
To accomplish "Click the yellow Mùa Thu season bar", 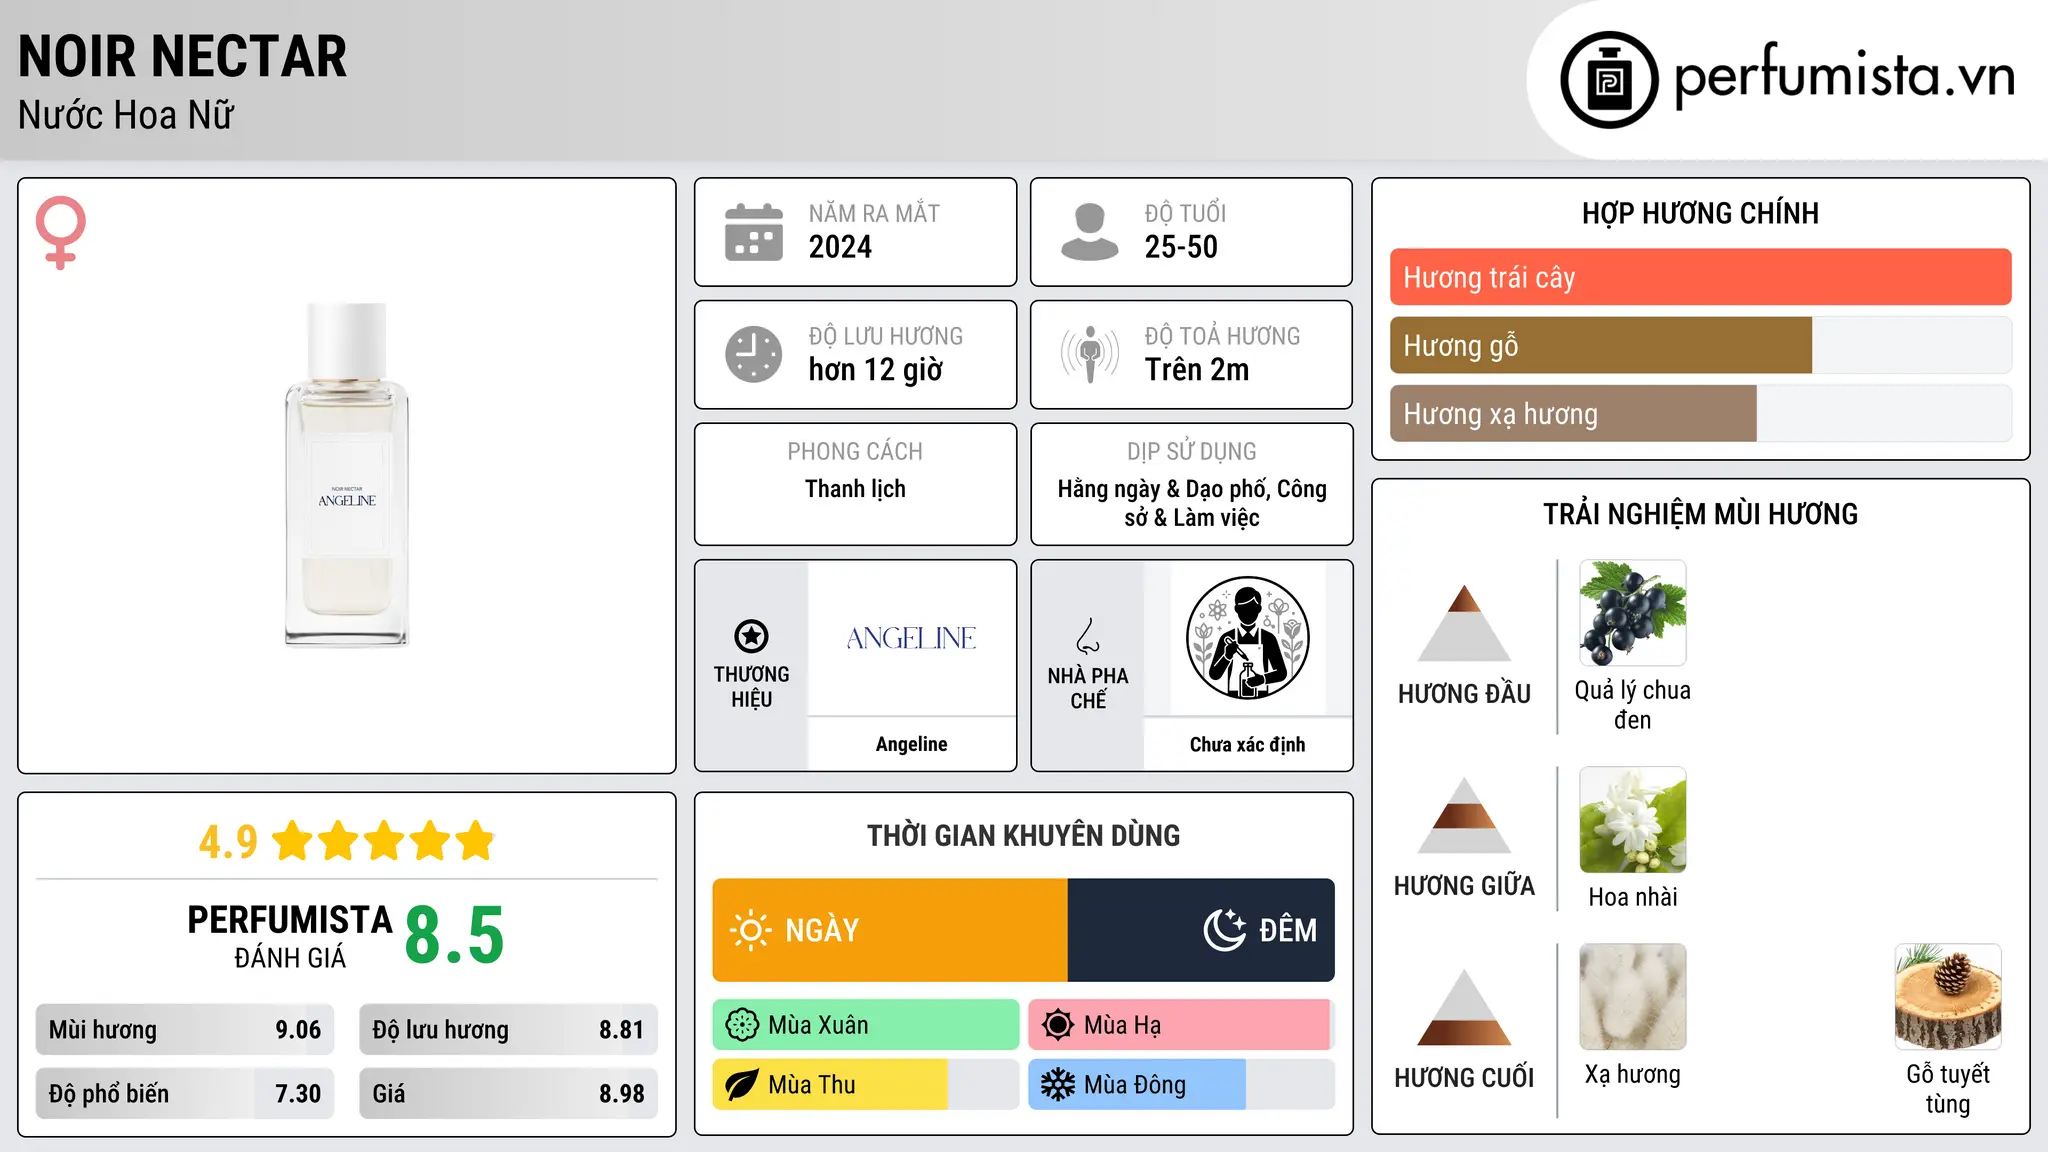I will 865,1085.
